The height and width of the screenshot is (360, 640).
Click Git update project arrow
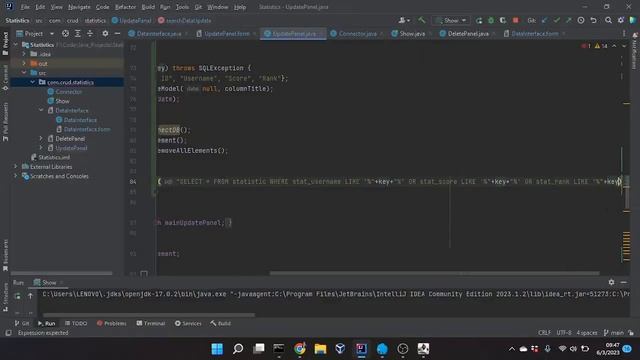(x=544, y=20)
